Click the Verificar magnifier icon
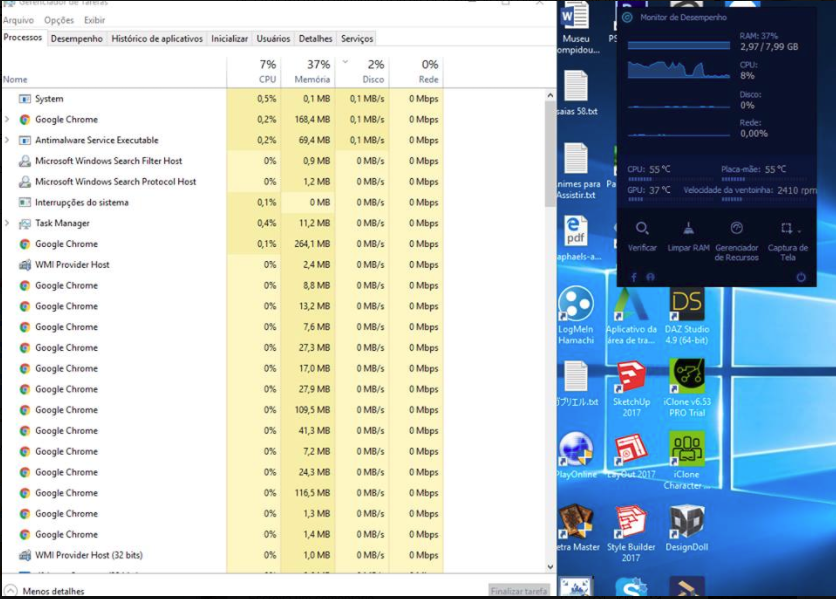Screen dimensions: 836x599 pyautogui.click(x=642, y=228)
